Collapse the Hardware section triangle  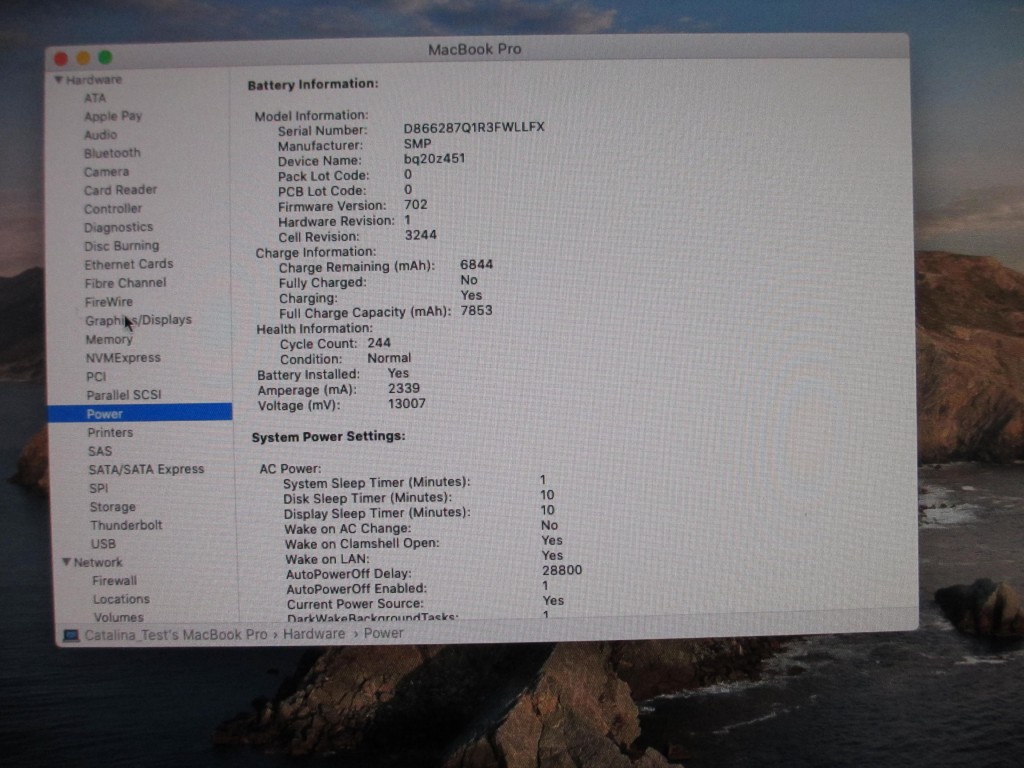pyautogui.click(x=59, y=80)
